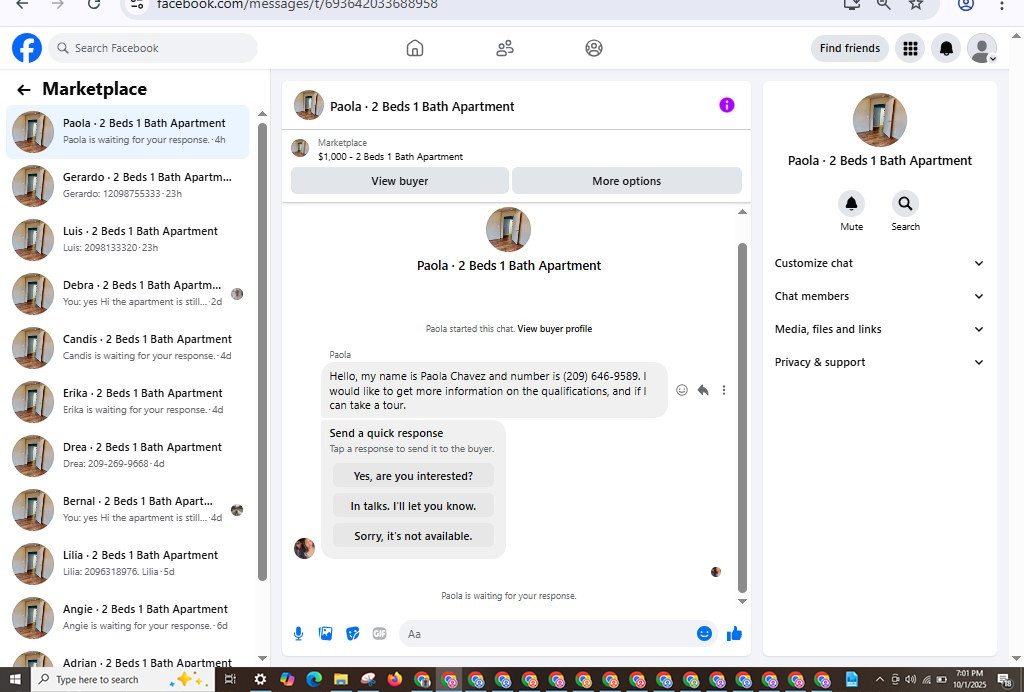This screenshot has height=692, width=1024.
Task: Send quick response 'Yes, are you interested?'
Action: click(x=413, y=476)
